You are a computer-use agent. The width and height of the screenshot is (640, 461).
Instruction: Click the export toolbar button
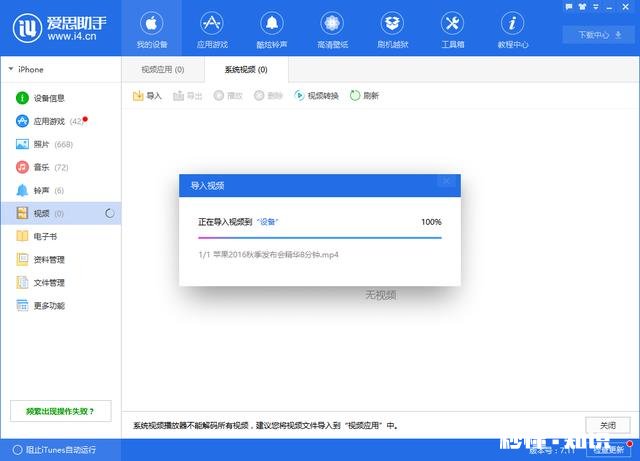pos(188,96)
